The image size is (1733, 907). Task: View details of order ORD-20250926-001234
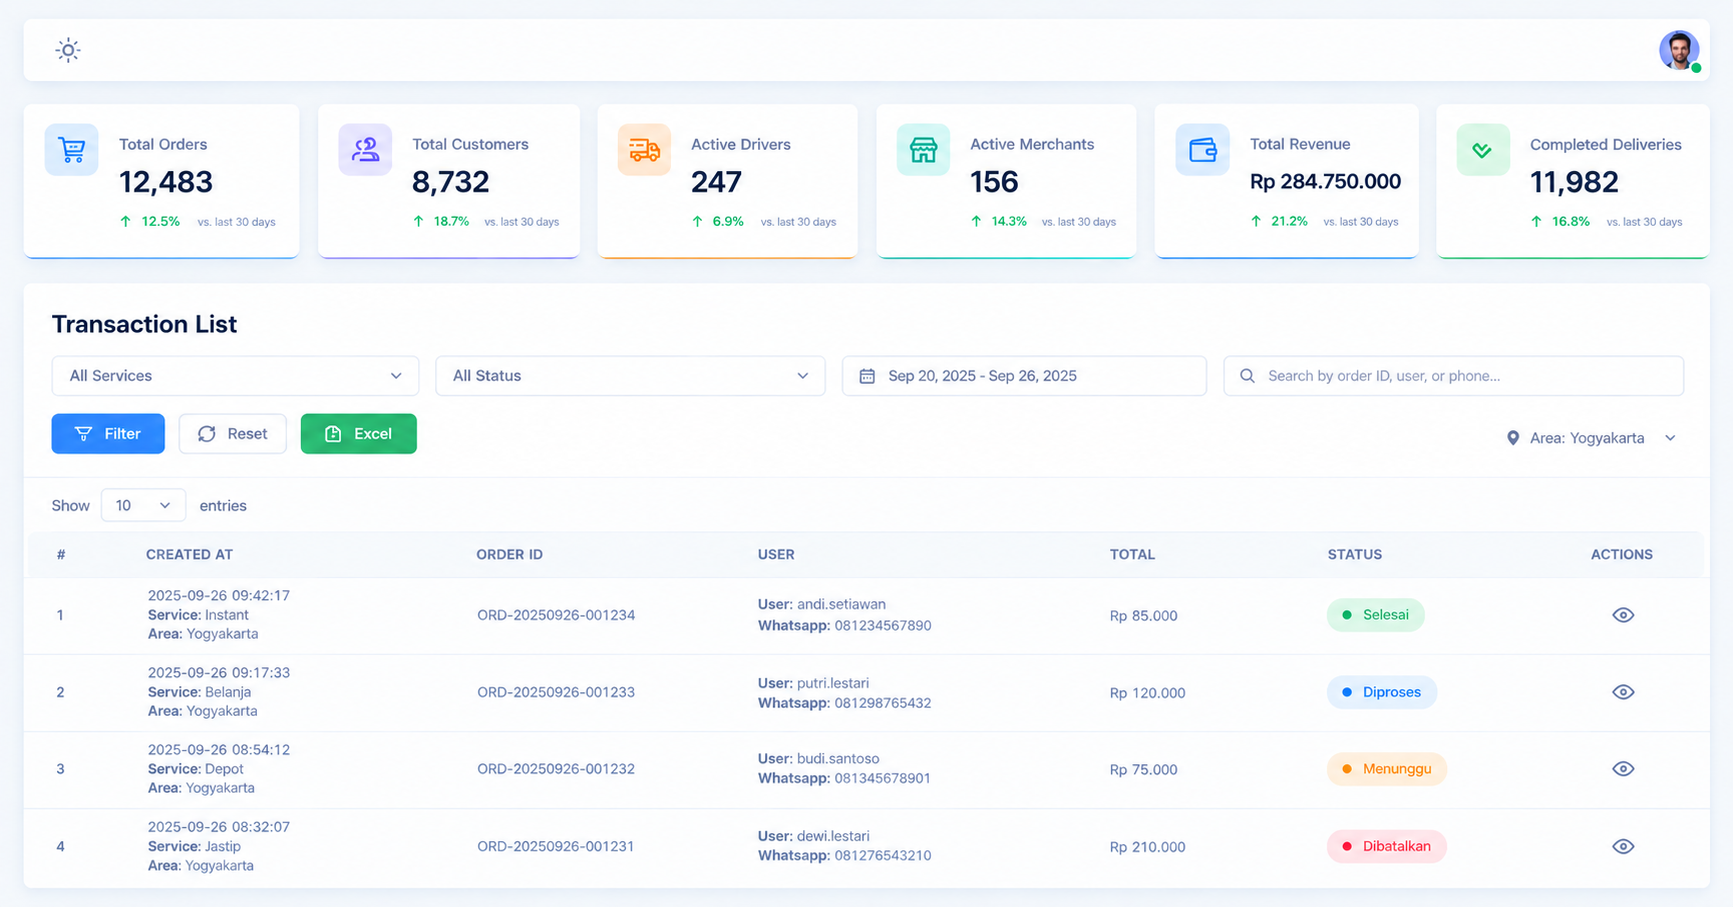point(1623,615)
